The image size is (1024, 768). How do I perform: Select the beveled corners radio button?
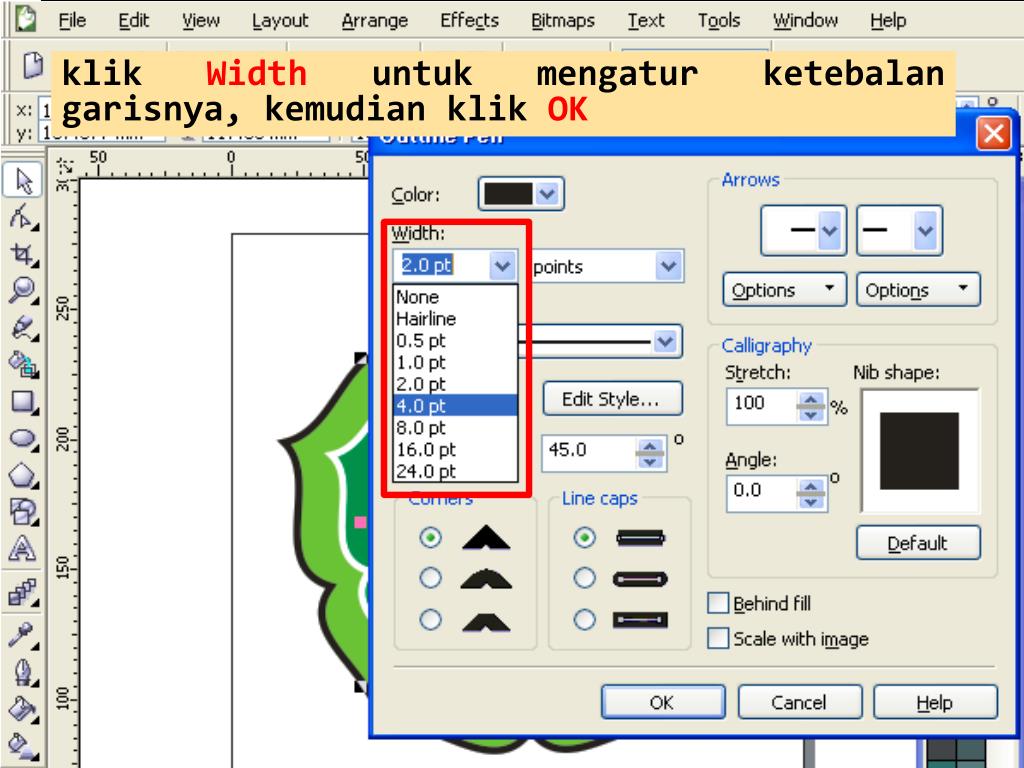430,619
